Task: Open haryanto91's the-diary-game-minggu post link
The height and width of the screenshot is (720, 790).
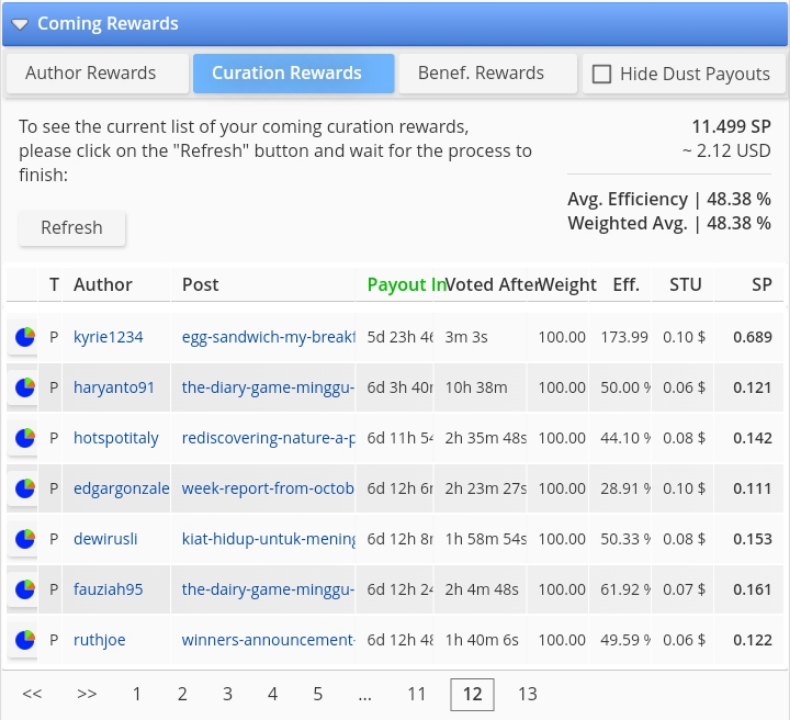Action: coord(269,387)
